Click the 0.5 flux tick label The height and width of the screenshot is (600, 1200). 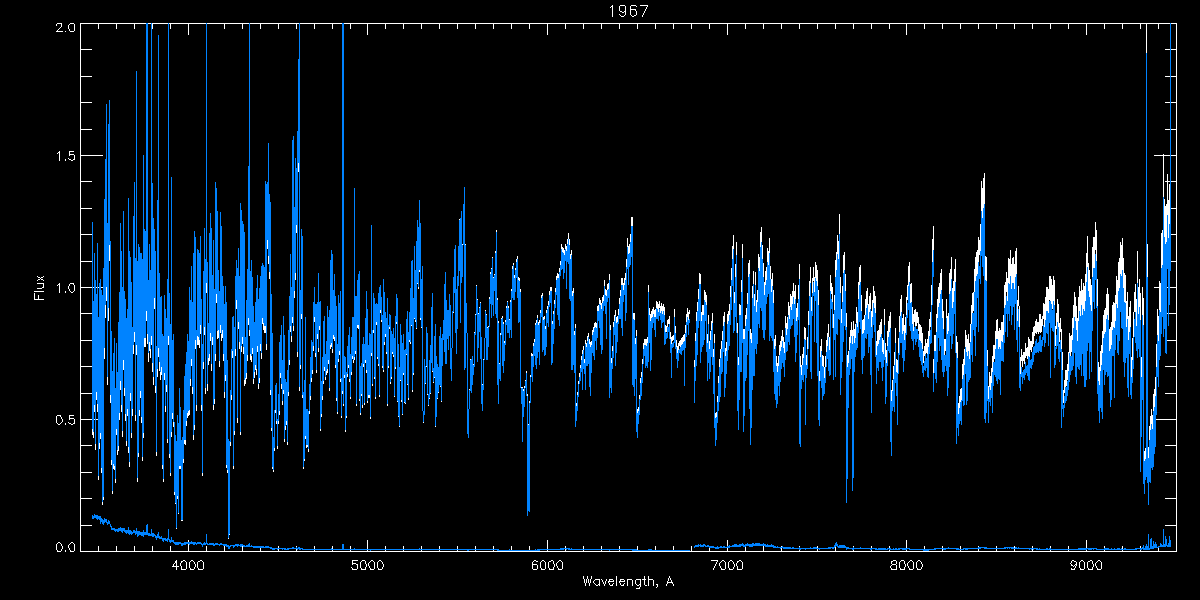[65, 419]
